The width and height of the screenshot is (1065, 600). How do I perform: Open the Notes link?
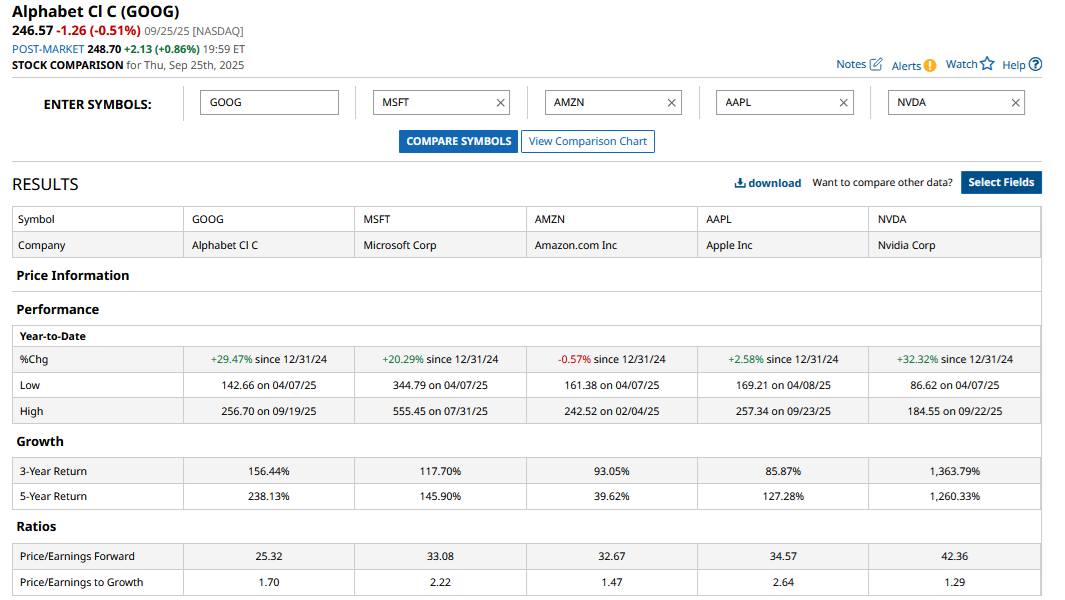tap(851, 64)
